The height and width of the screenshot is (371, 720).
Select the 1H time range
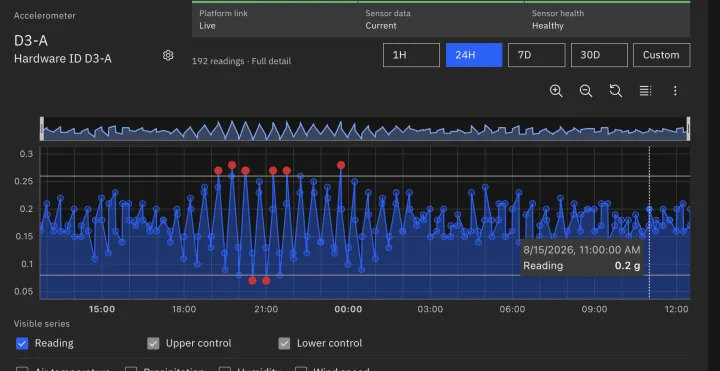(411, 55)
